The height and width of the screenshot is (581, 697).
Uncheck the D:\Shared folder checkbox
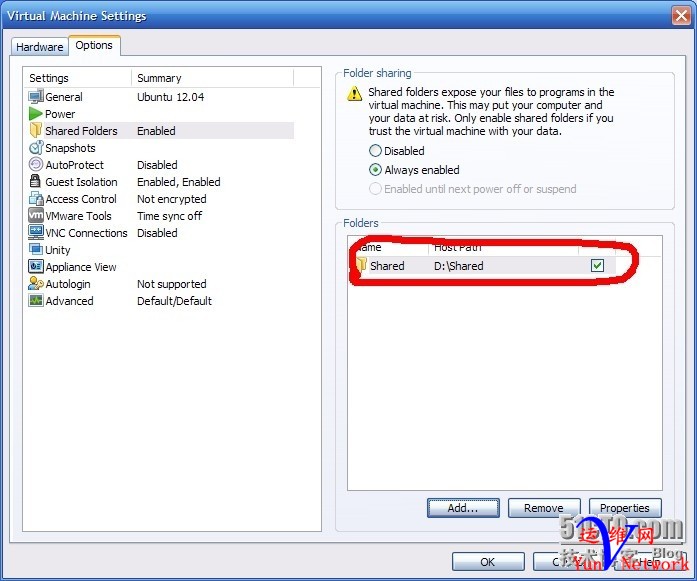pos(597,266)
